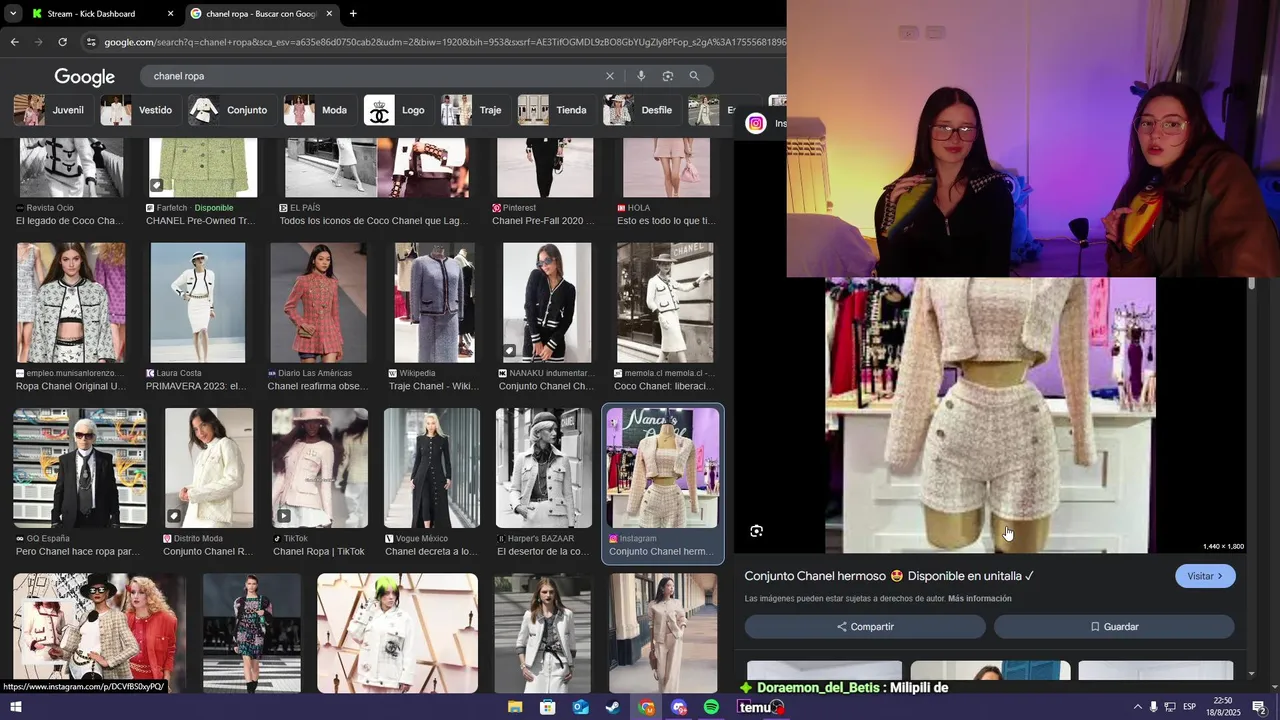Image resolution: width=1280 pixels, height=720 pixels.
Task: Open File Explorer from the taskbar
Action: click(515, 707)
